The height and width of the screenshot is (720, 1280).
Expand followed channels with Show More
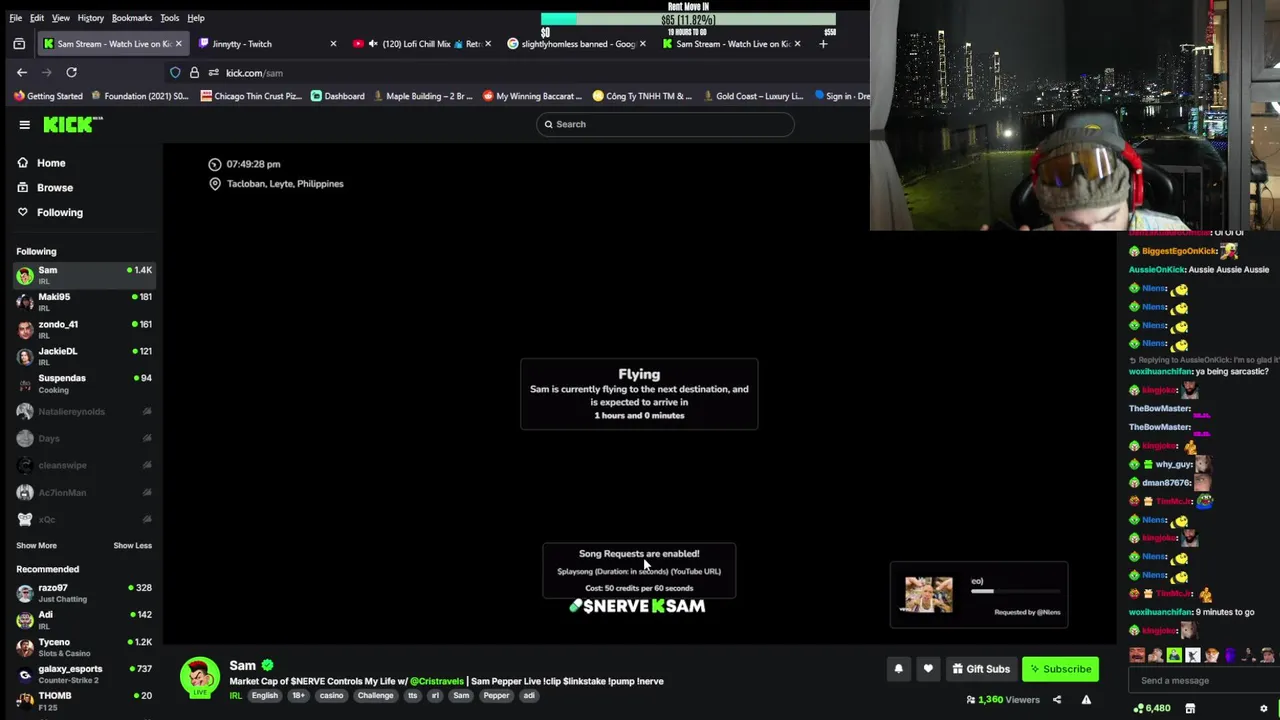[x=36, y=546]
